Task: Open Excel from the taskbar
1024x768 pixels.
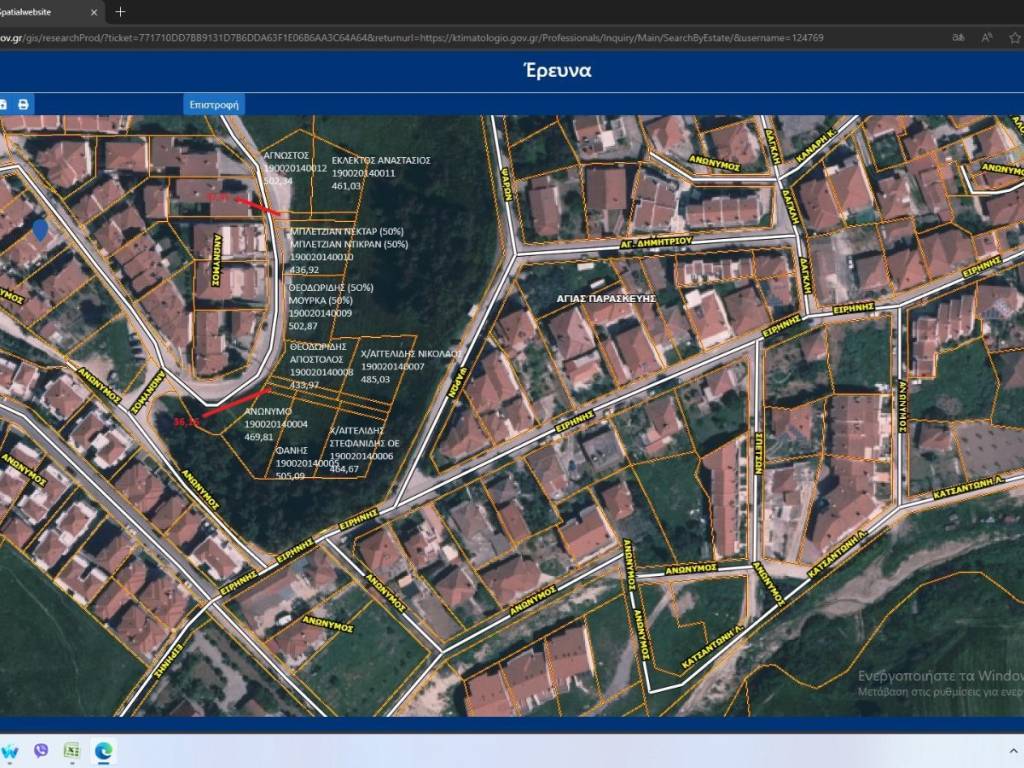Action: [x=72, y=750]
